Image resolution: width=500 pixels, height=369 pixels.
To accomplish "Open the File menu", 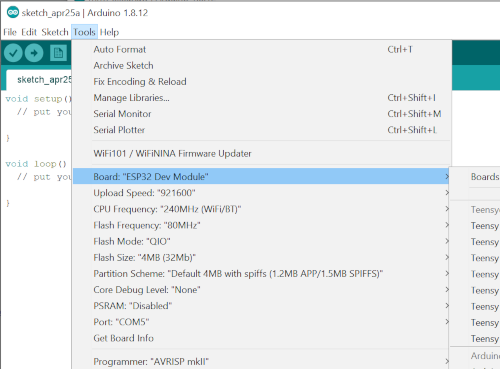I will click(10, 32).
